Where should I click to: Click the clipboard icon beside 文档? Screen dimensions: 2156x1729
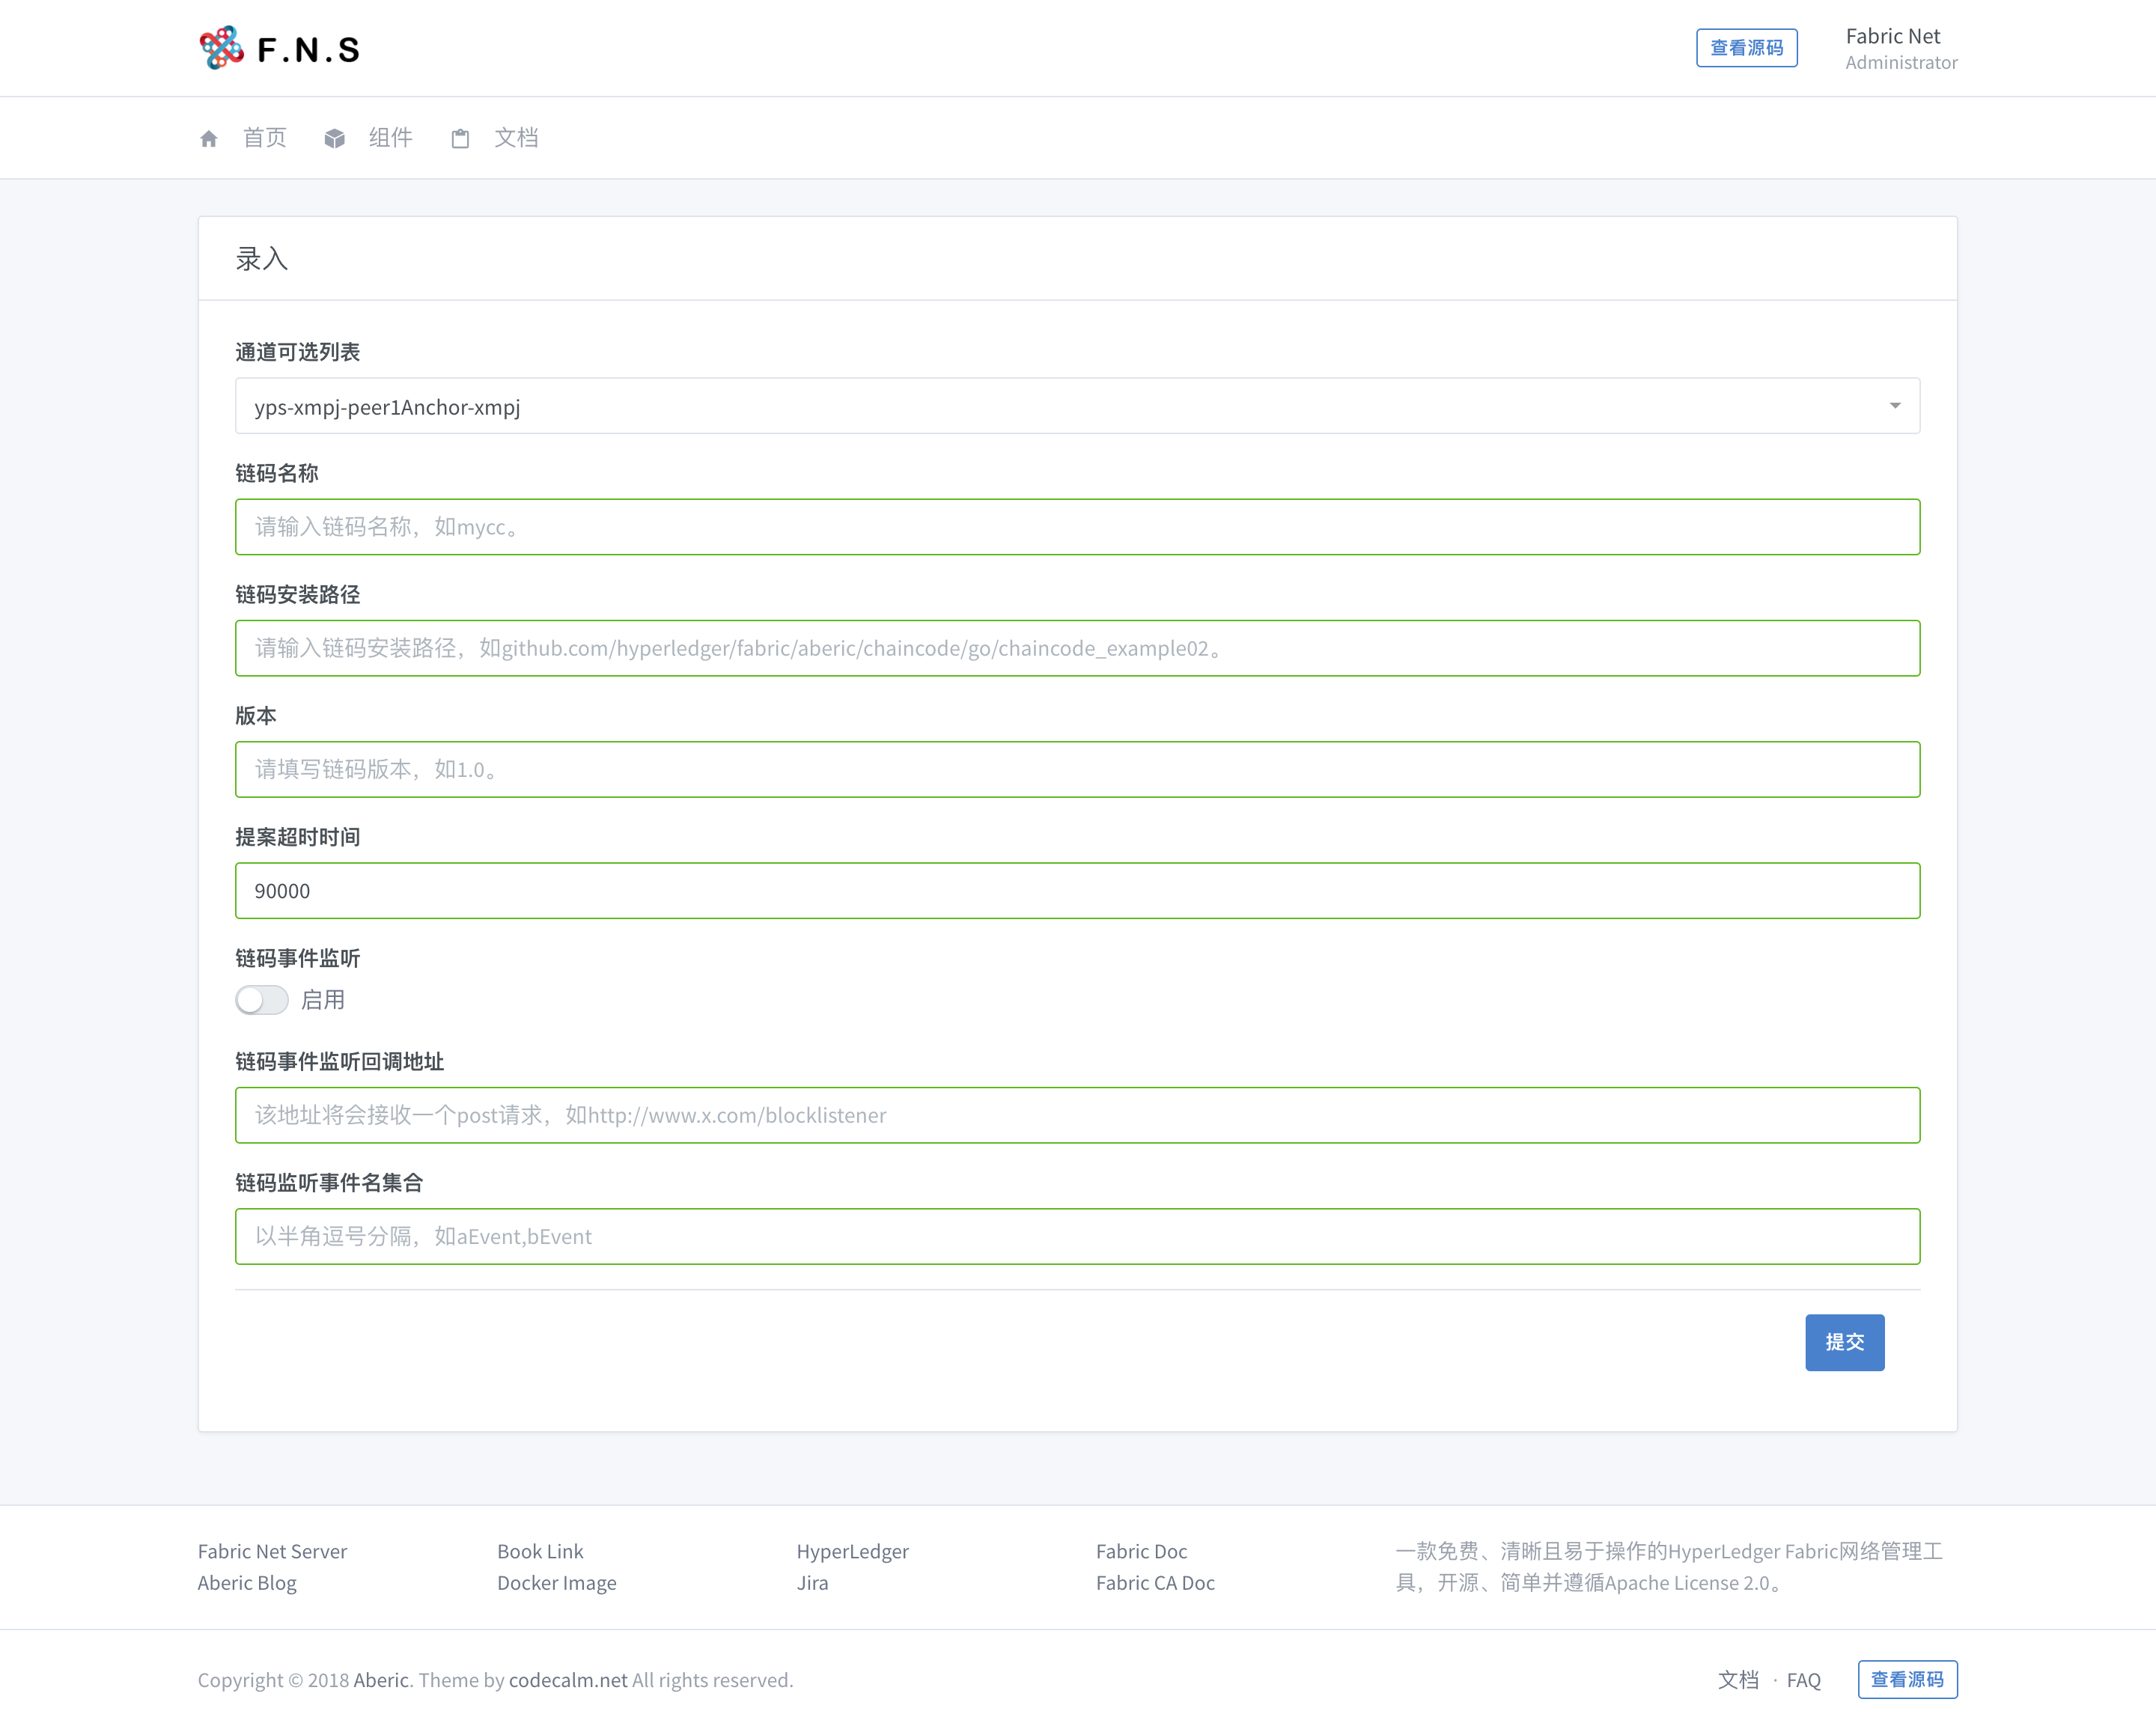point(460,139)
